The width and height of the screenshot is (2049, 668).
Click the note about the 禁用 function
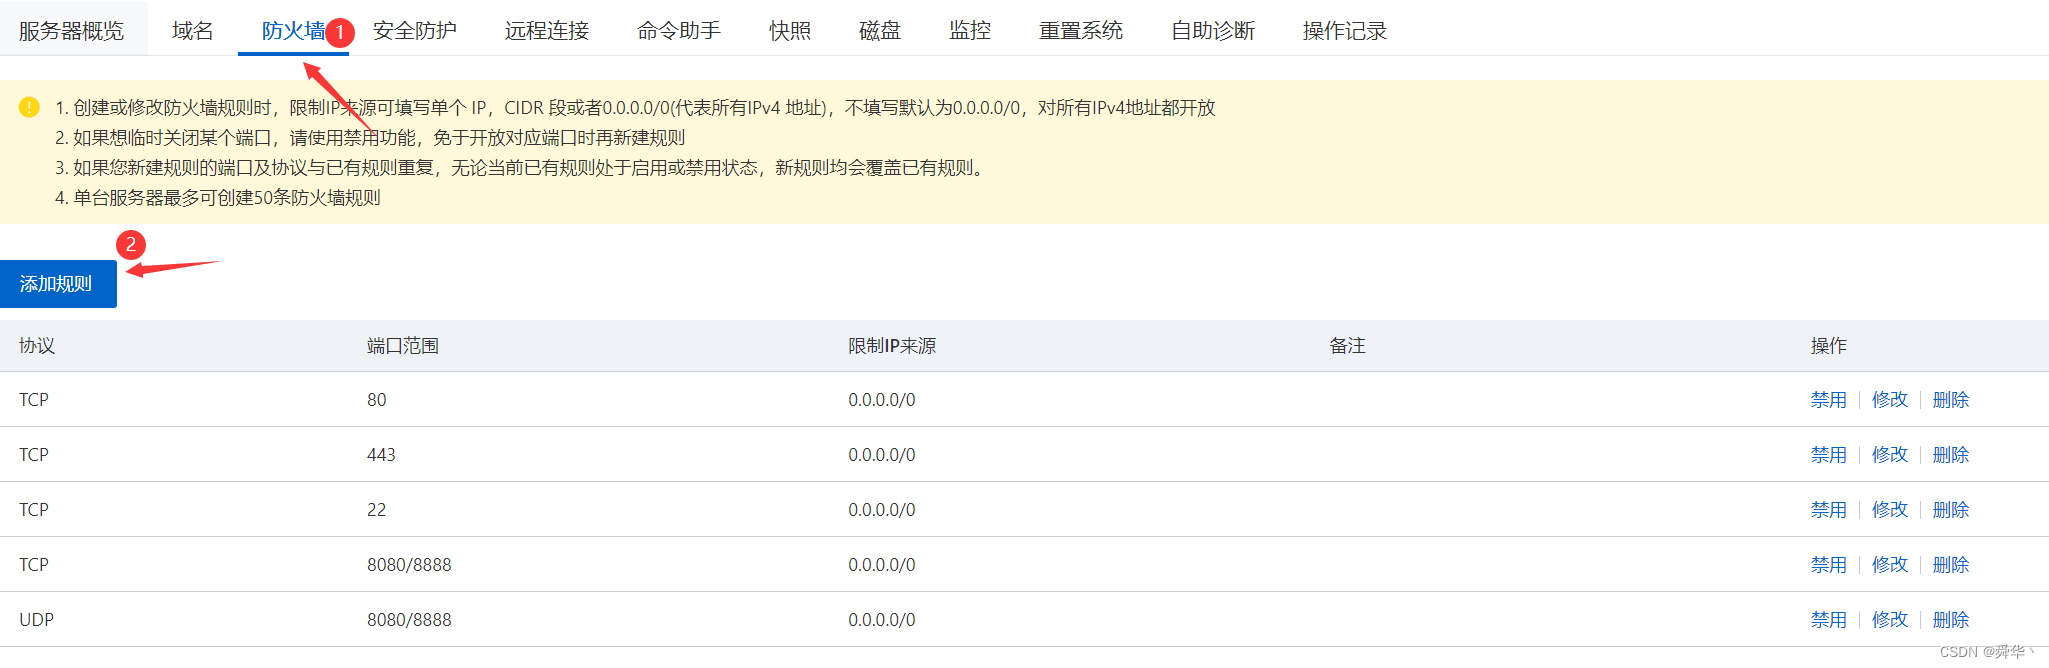click(370, 138)
